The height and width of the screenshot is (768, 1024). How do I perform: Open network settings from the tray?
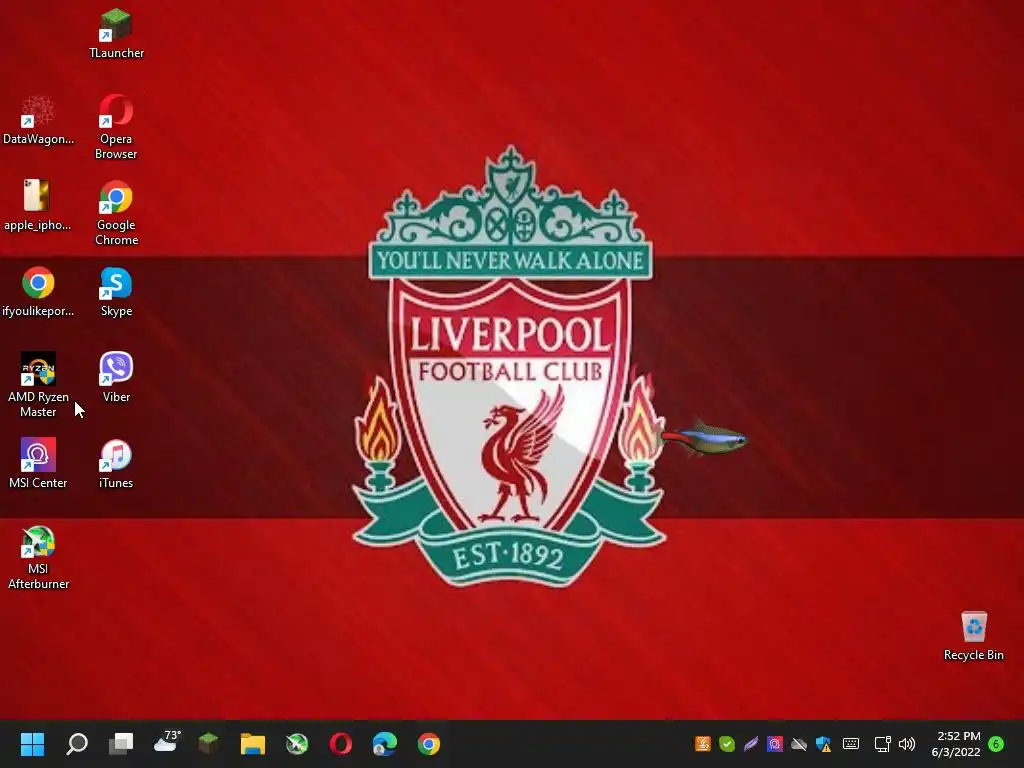tap(882, 744)
